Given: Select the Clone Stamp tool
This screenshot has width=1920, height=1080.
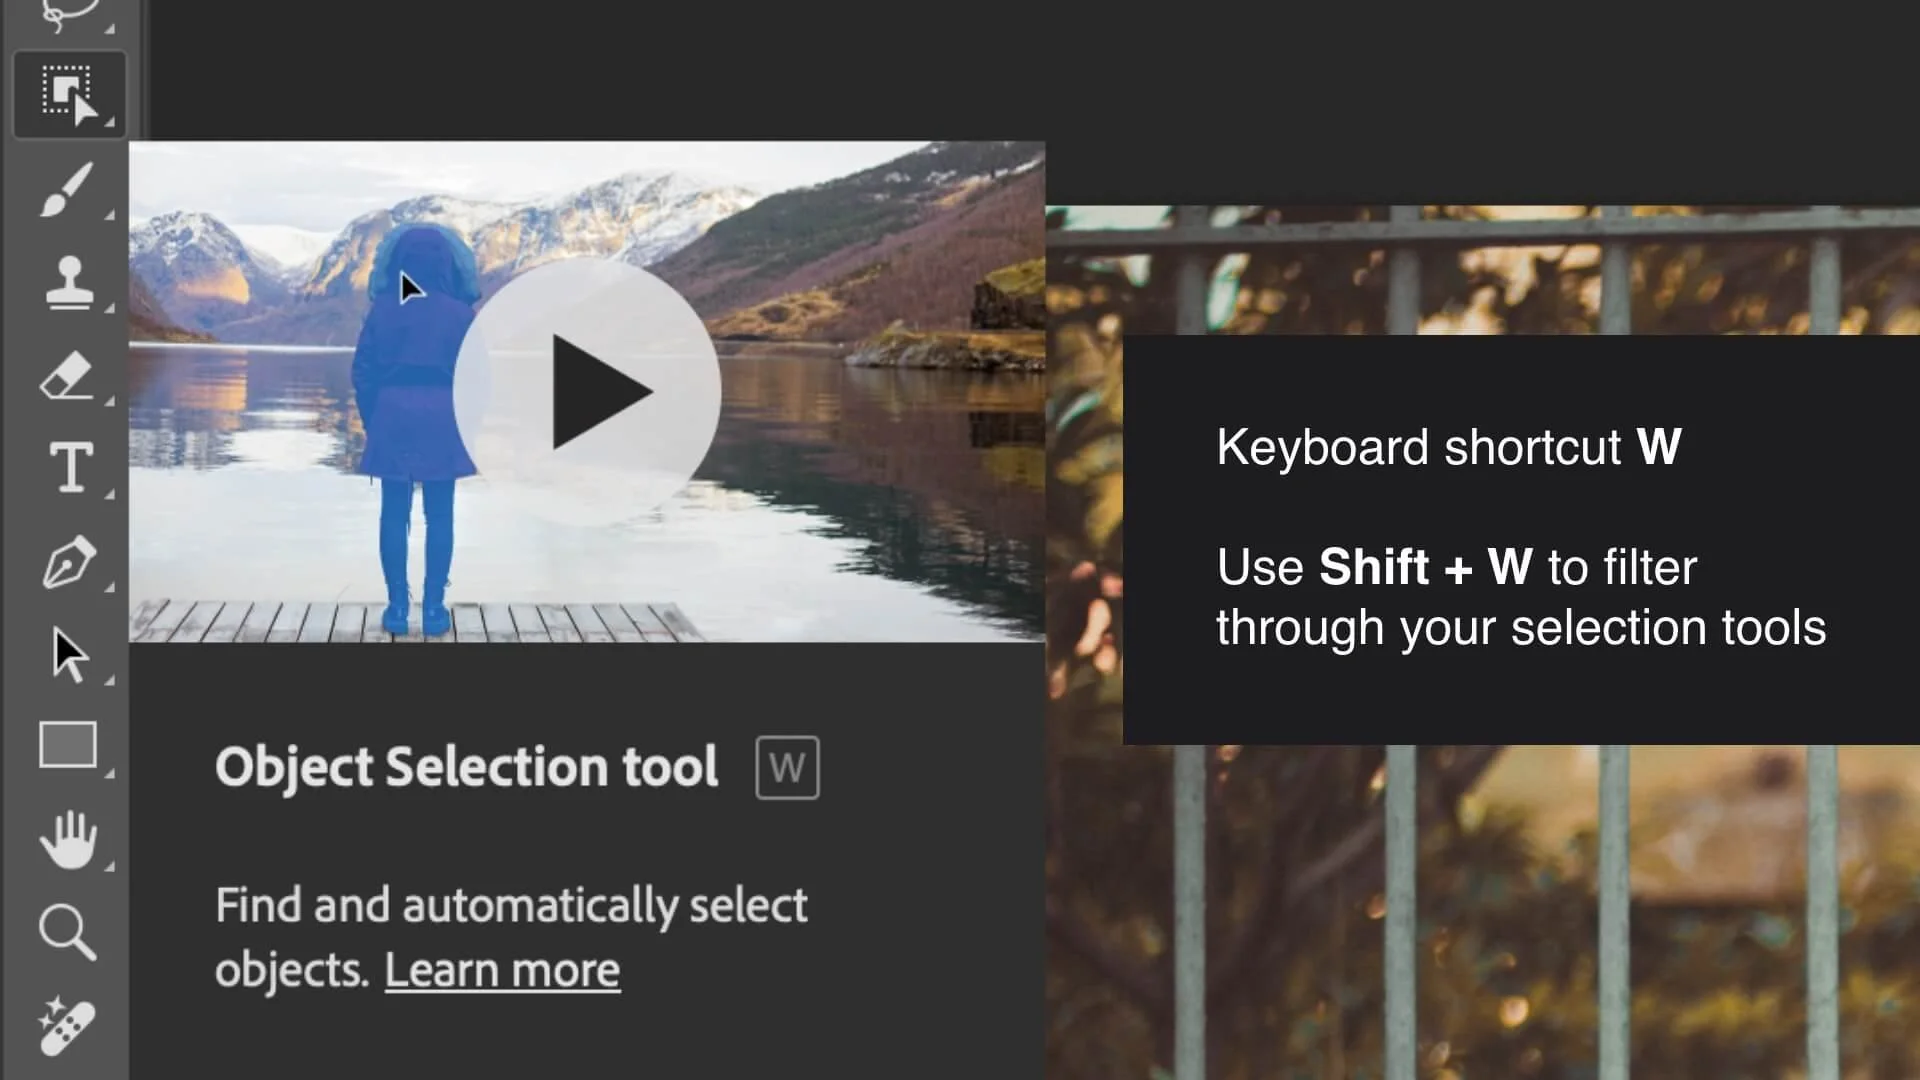Looking at the screenshot, I should click(68, 282).
